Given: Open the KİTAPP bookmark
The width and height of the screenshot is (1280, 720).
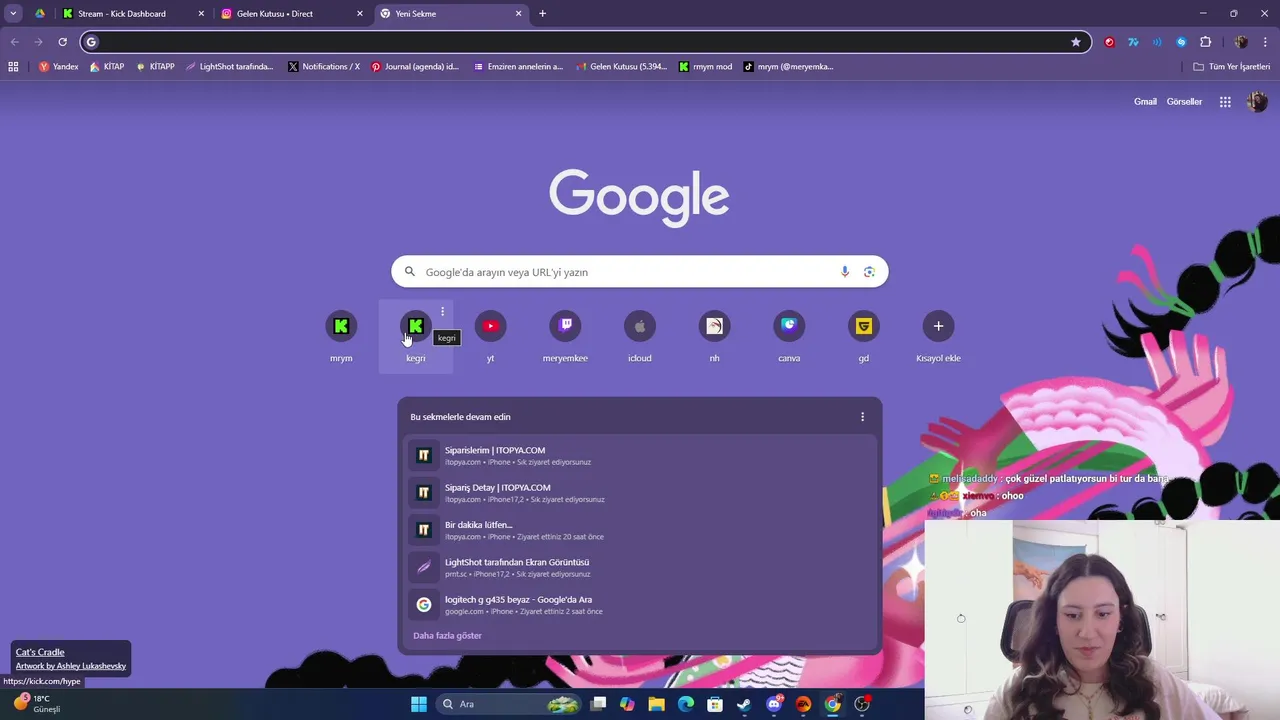Looking at the screenshot, I should point(155,67).
